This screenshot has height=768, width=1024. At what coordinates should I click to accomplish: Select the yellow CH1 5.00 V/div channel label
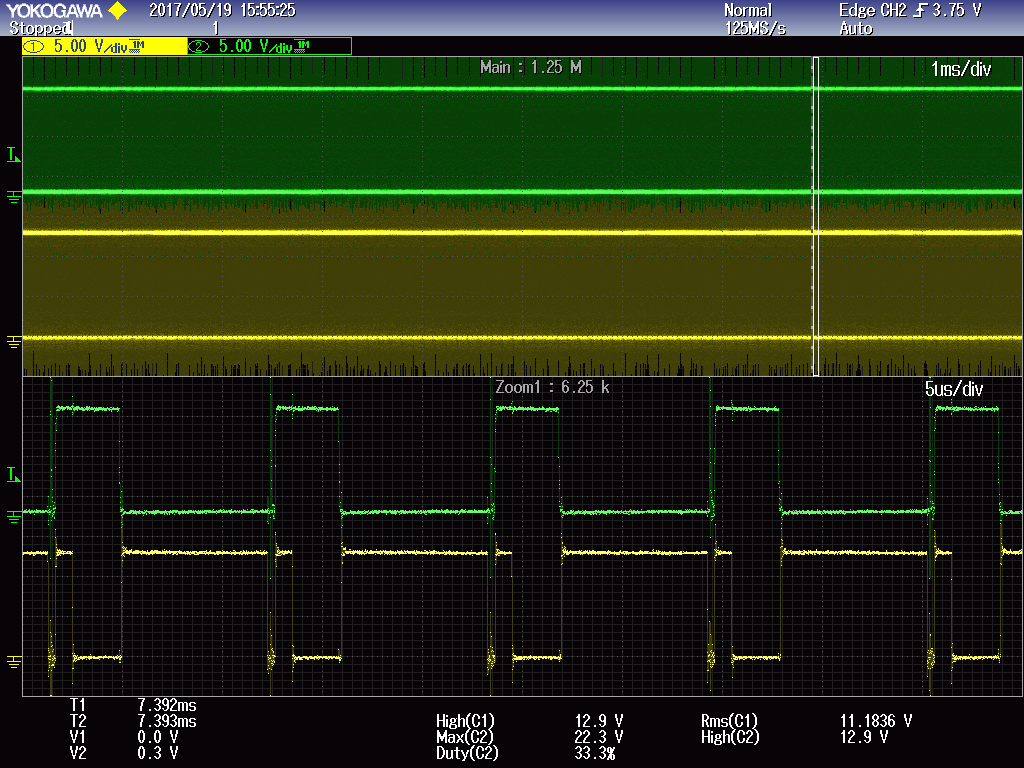click(104, 46)
